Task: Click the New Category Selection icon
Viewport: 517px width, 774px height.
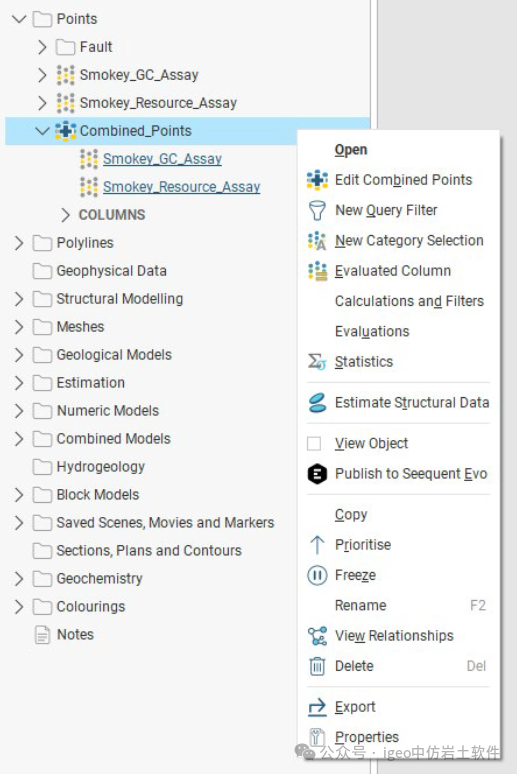Action: coord(317,241)
